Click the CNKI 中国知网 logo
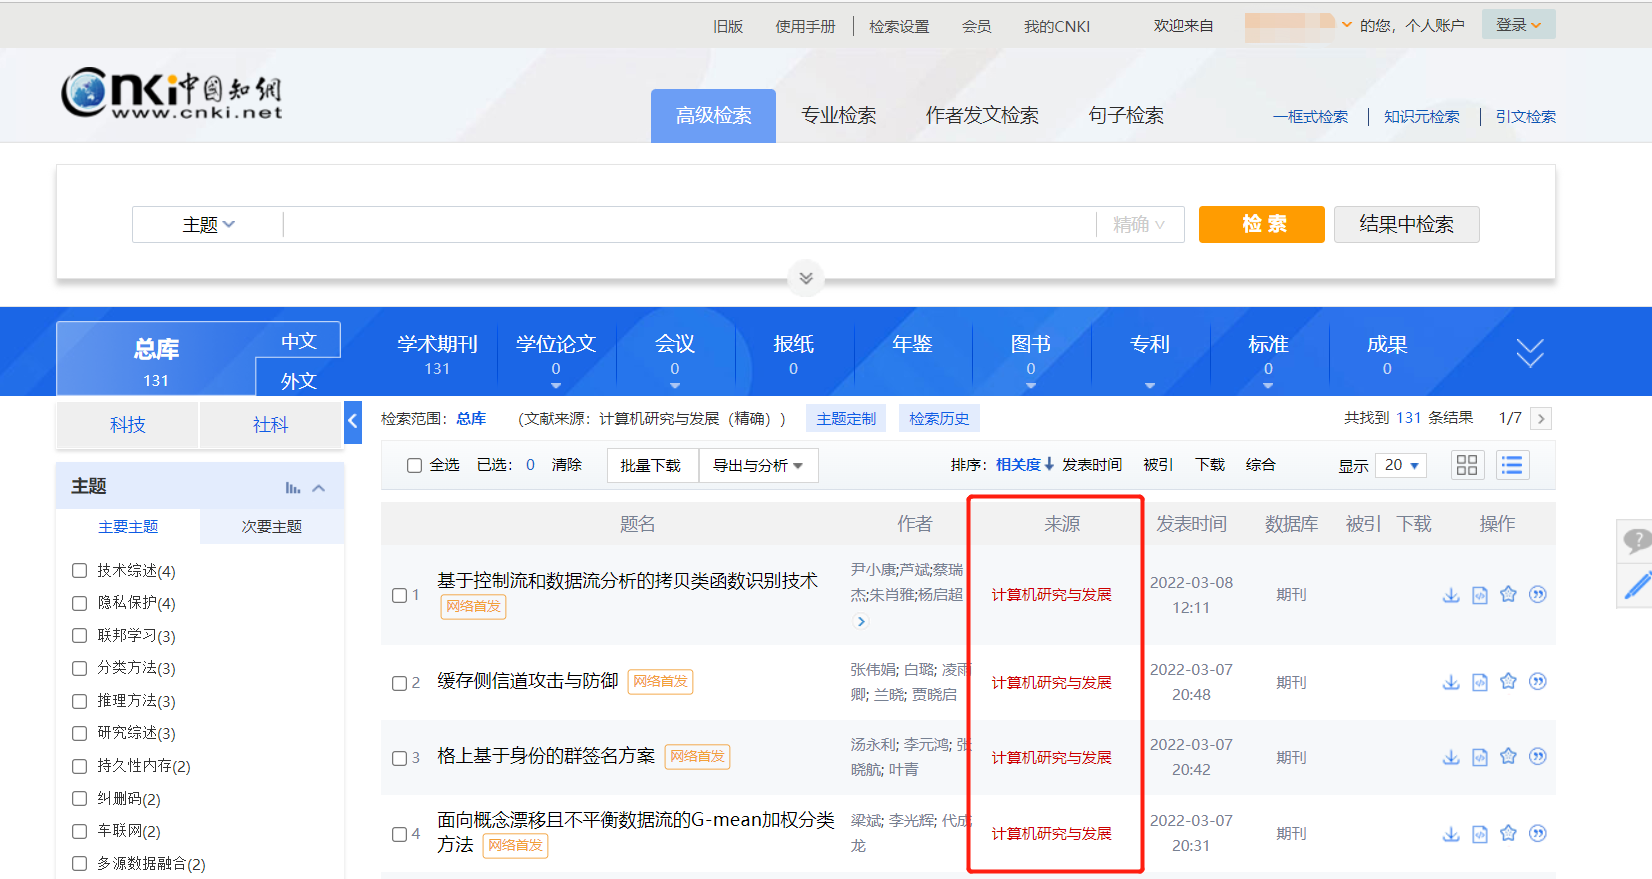 (x=171, y=95)
